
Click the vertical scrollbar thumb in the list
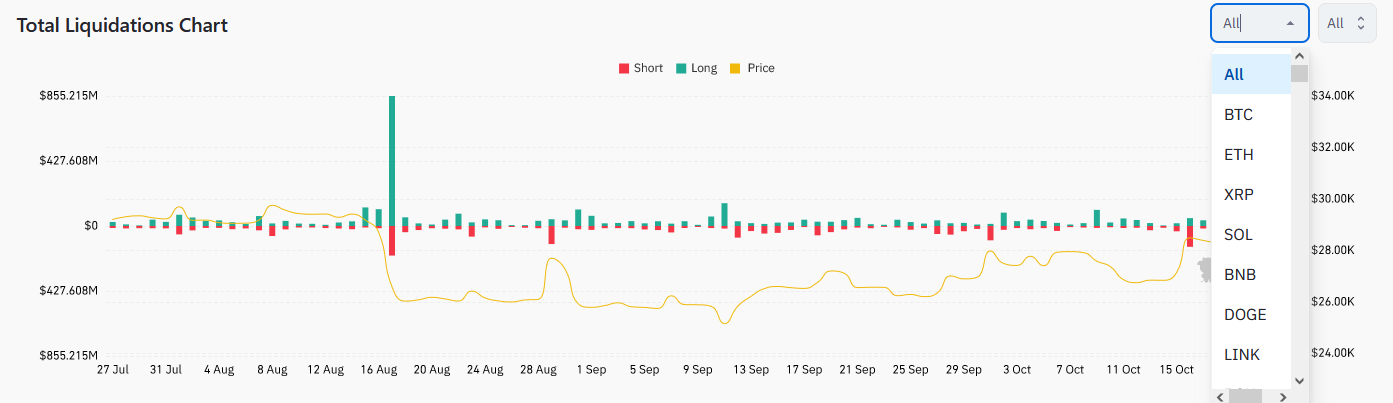pyautogui.click(x=1299, y=73)
